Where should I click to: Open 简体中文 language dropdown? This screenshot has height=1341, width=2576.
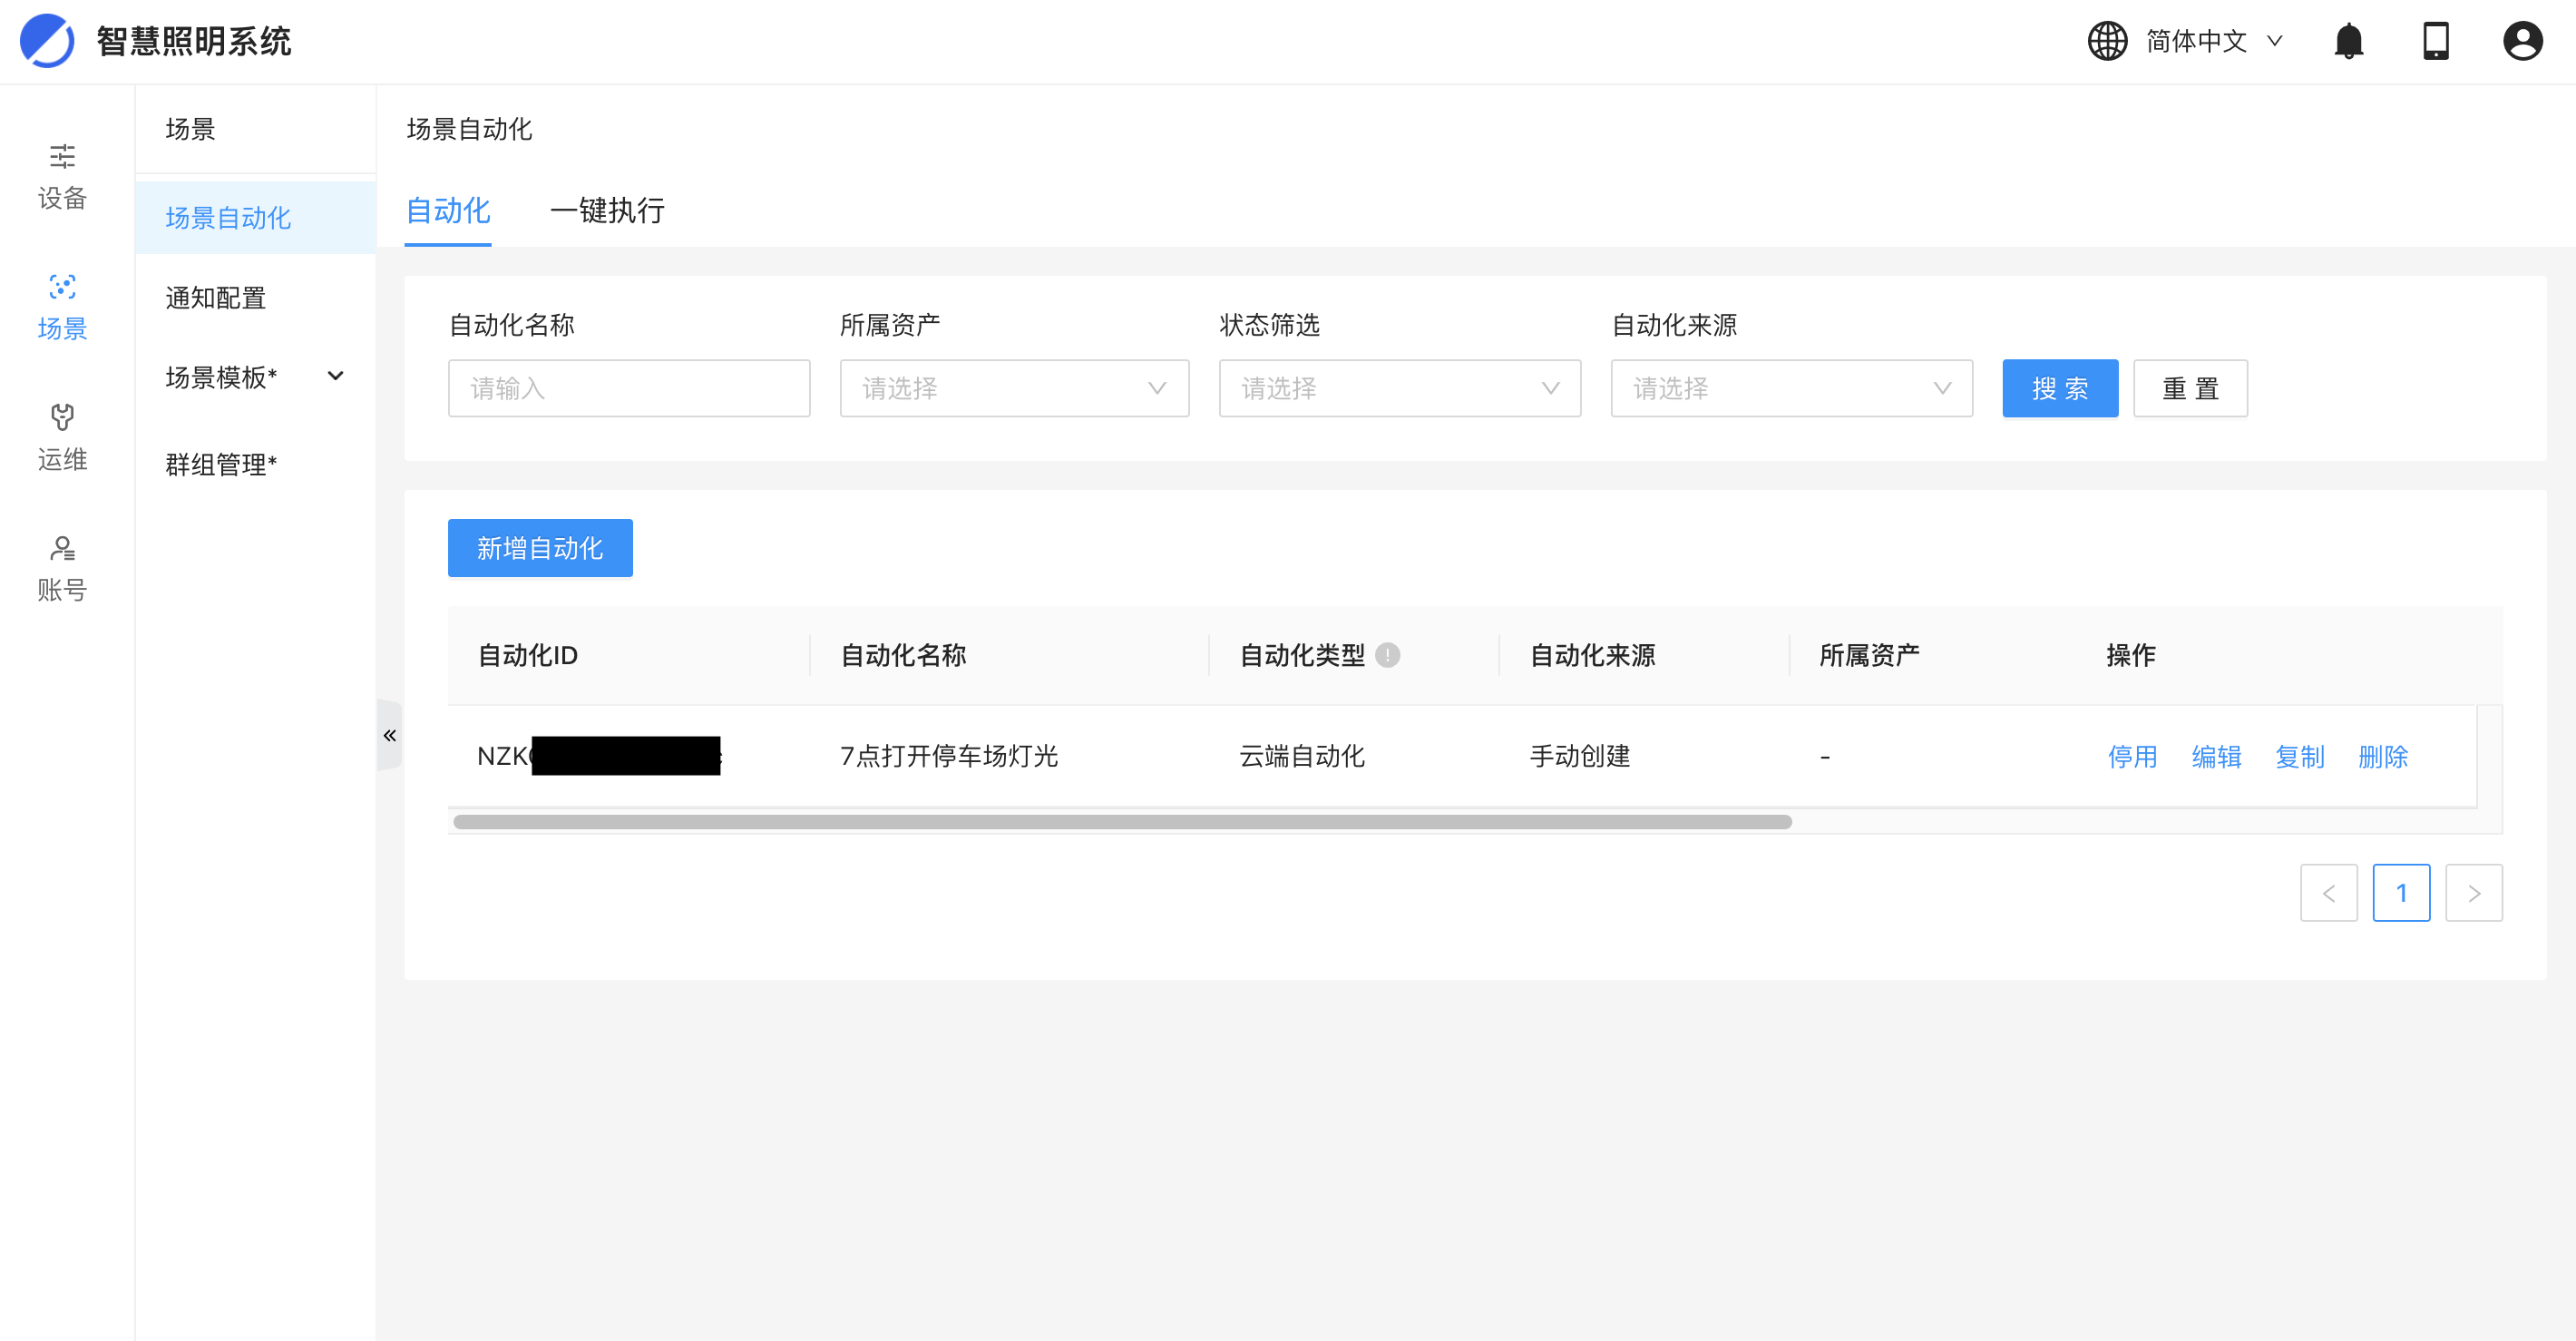[2214, 41]
